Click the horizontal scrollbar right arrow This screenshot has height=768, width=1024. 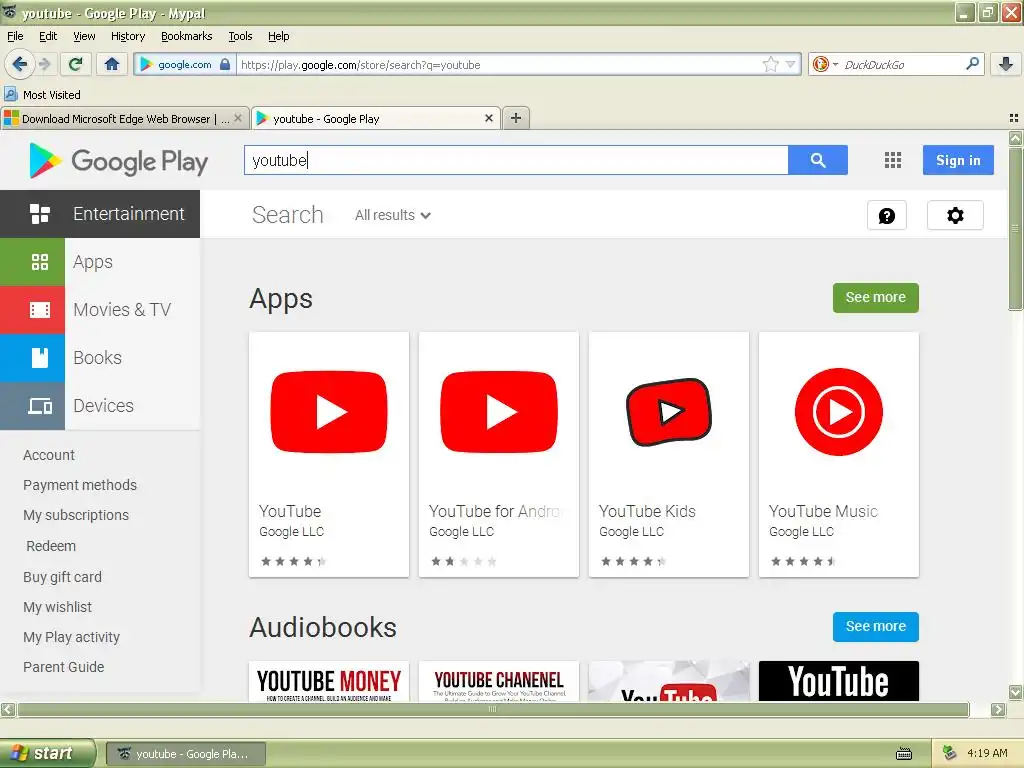point(998,709)
